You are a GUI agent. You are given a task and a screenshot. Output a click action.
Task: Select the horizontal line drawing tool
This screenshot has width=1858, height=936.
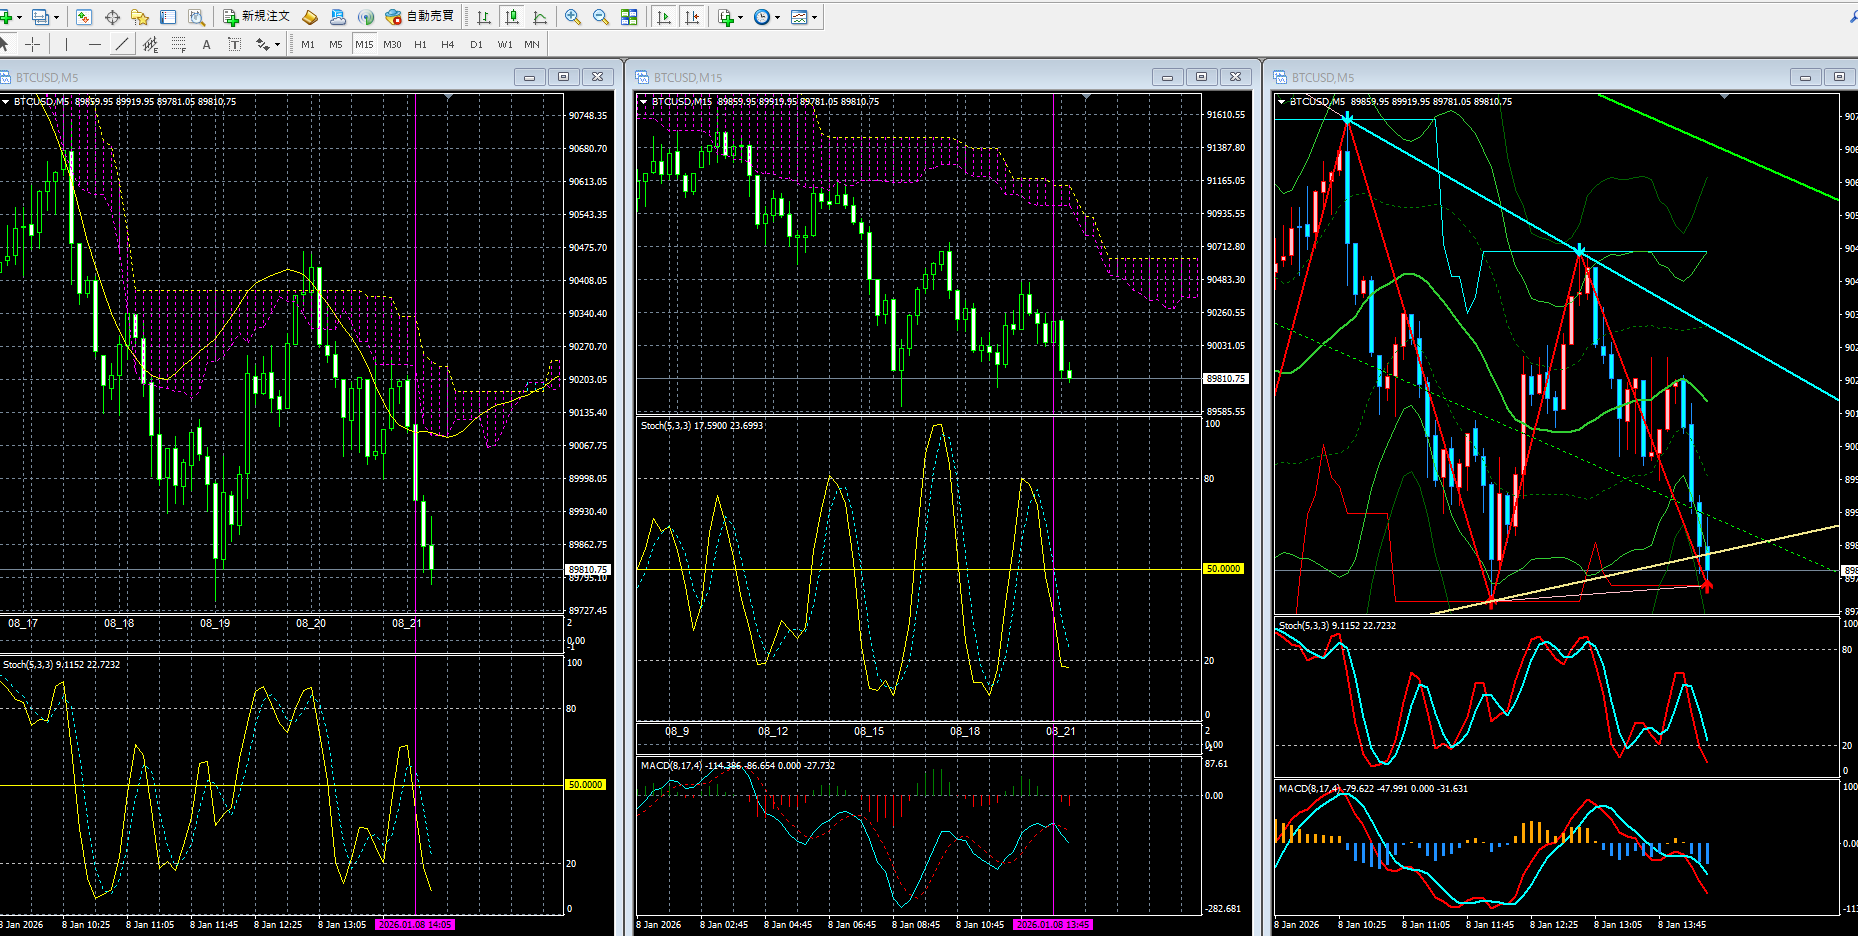(x=94, y=44)
